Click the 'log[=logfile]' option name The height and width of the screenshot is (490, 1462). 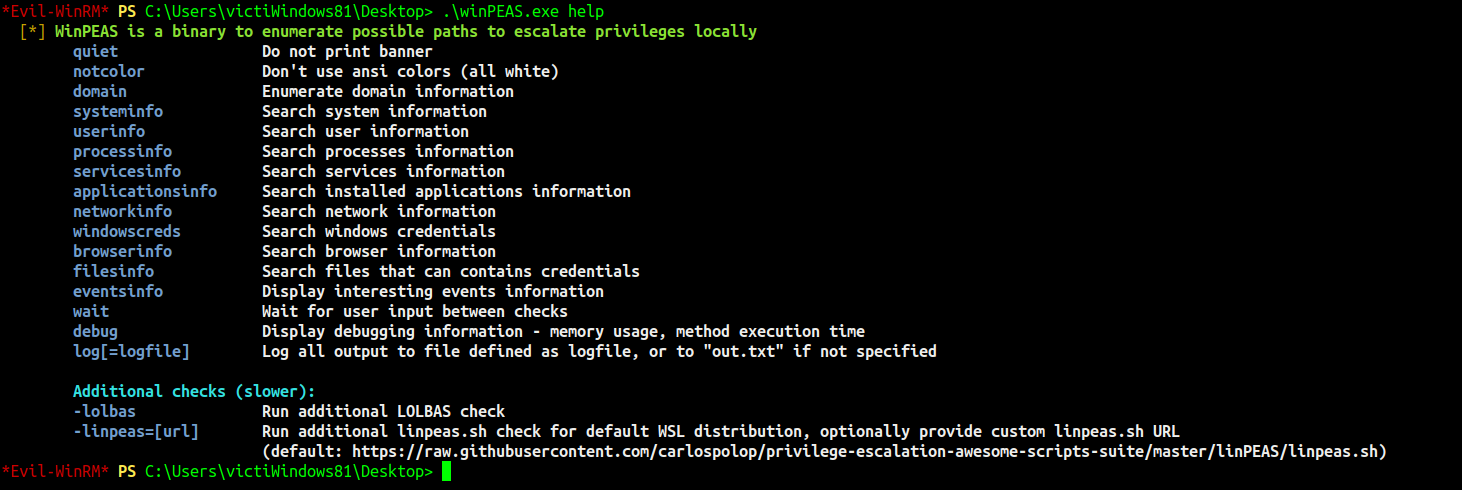click(x=131, y=351)
